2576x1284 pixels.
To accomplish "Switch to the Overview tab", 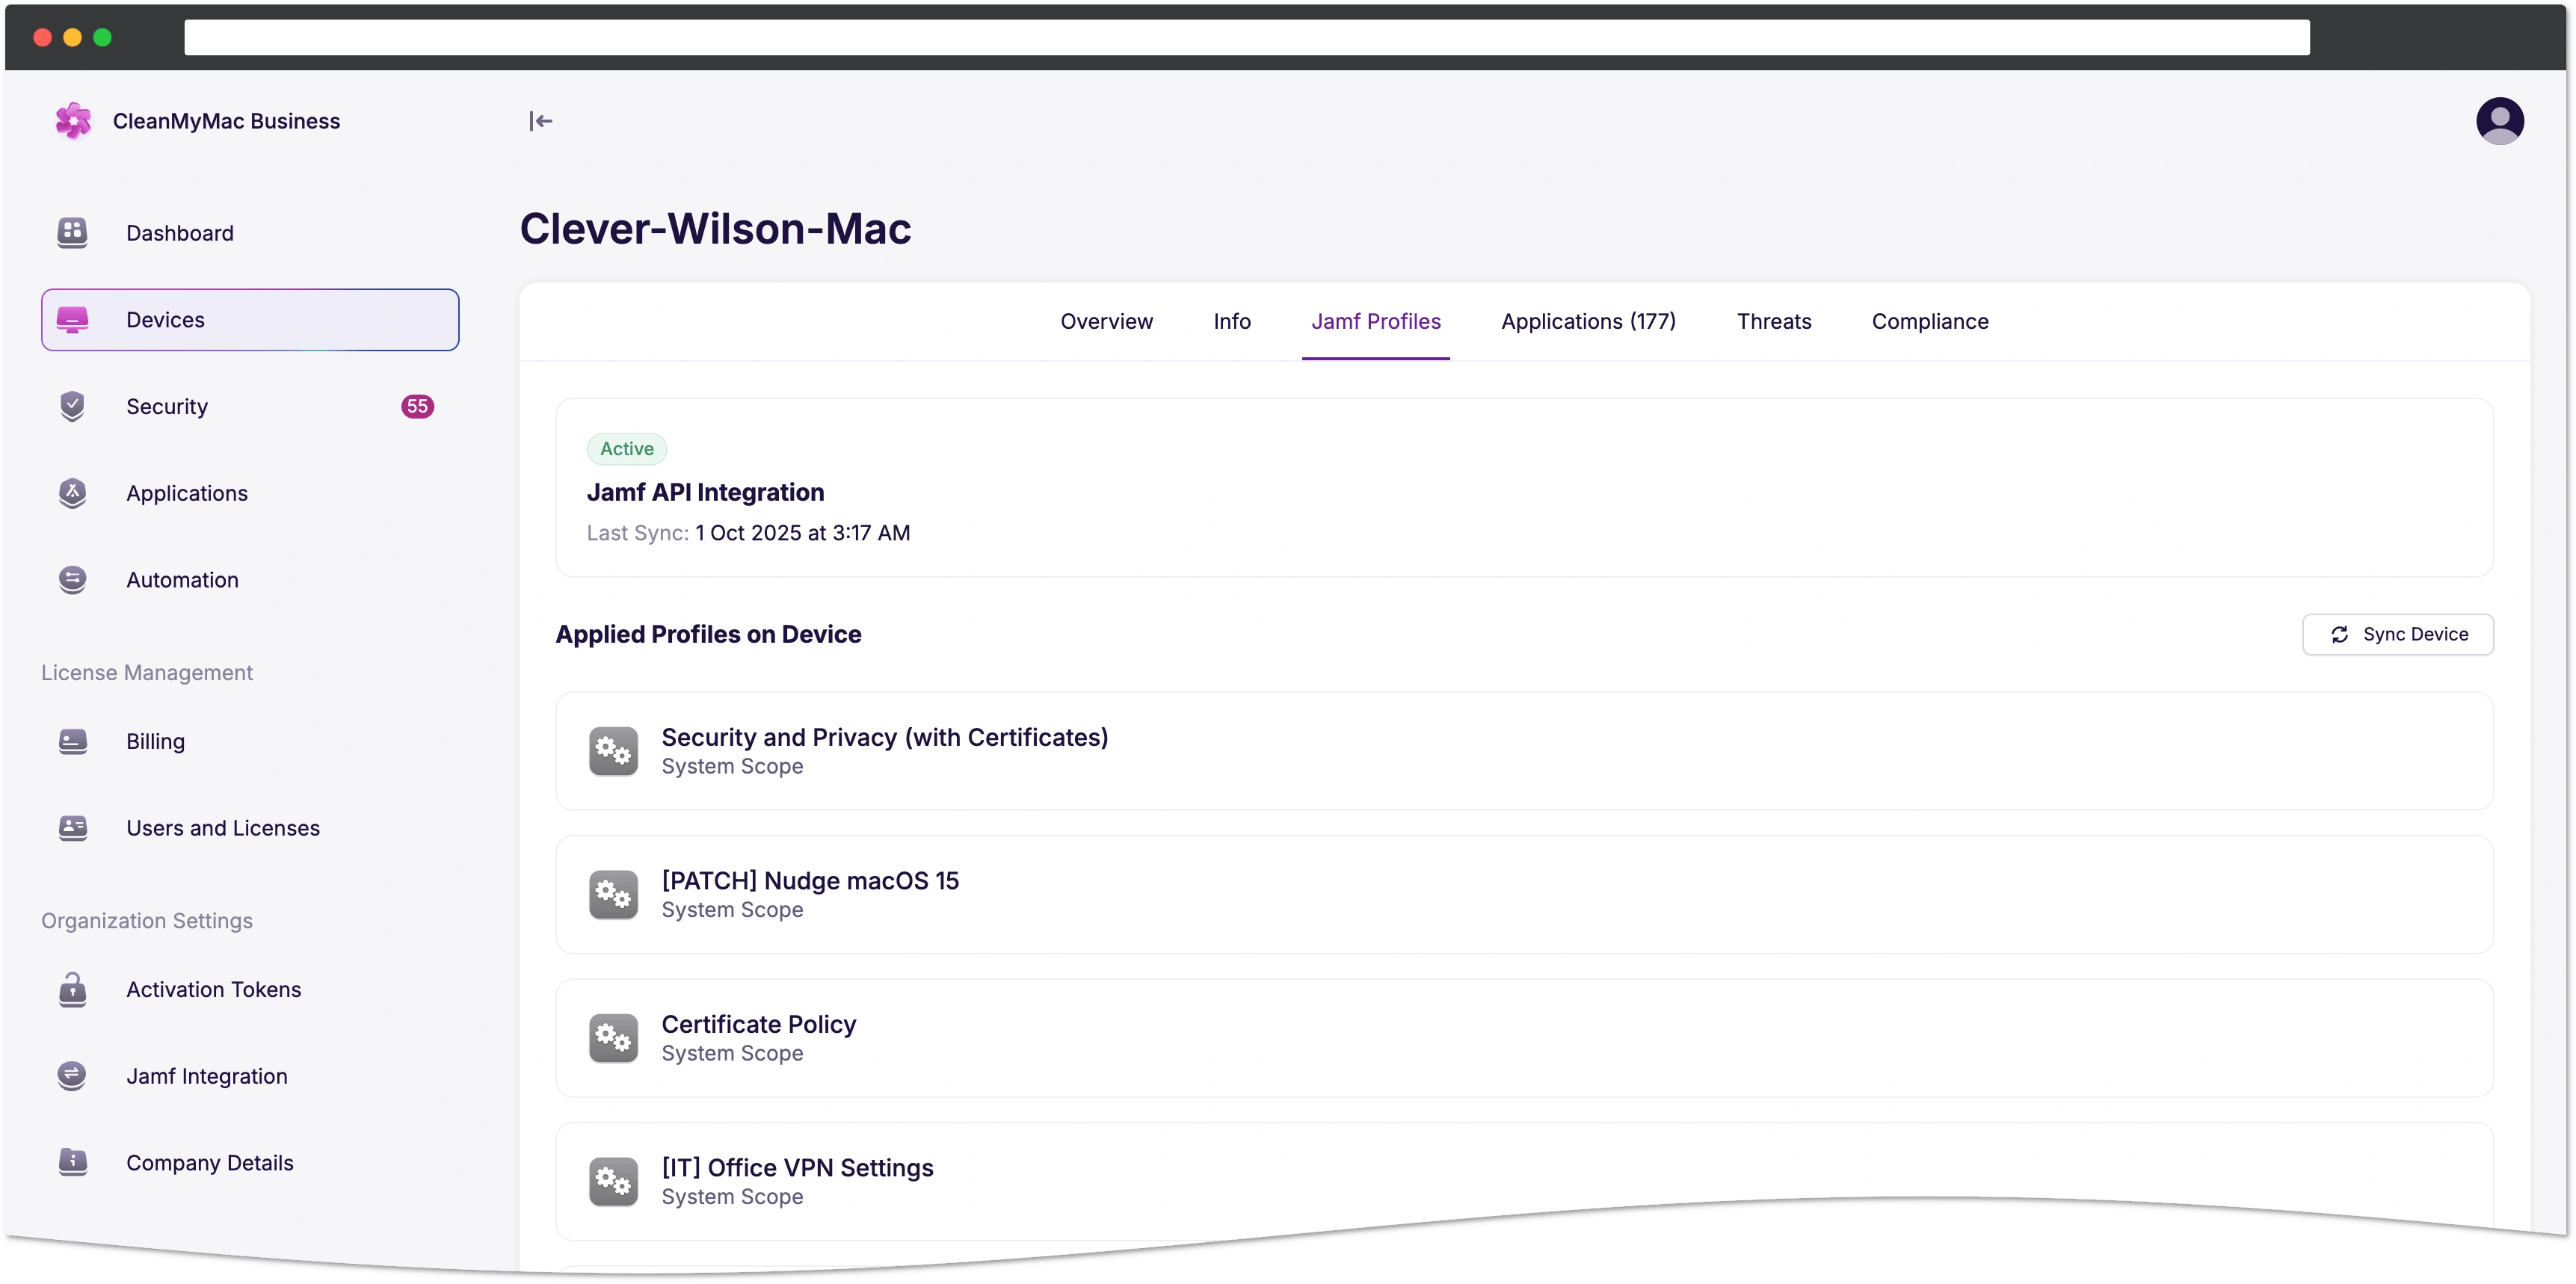I will (x=1106, y=322).
